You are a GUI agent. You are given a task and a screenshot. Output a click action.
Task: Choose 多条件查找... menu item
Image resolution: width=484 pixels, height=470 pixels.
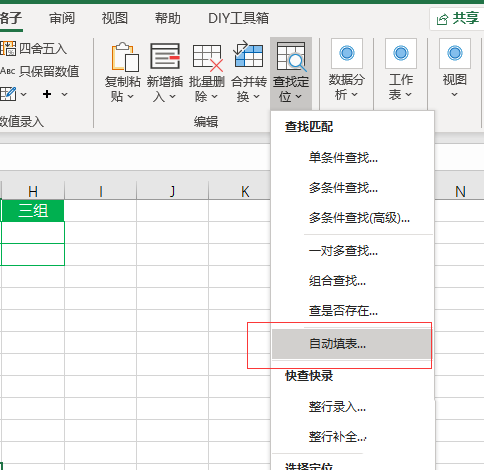352,188
